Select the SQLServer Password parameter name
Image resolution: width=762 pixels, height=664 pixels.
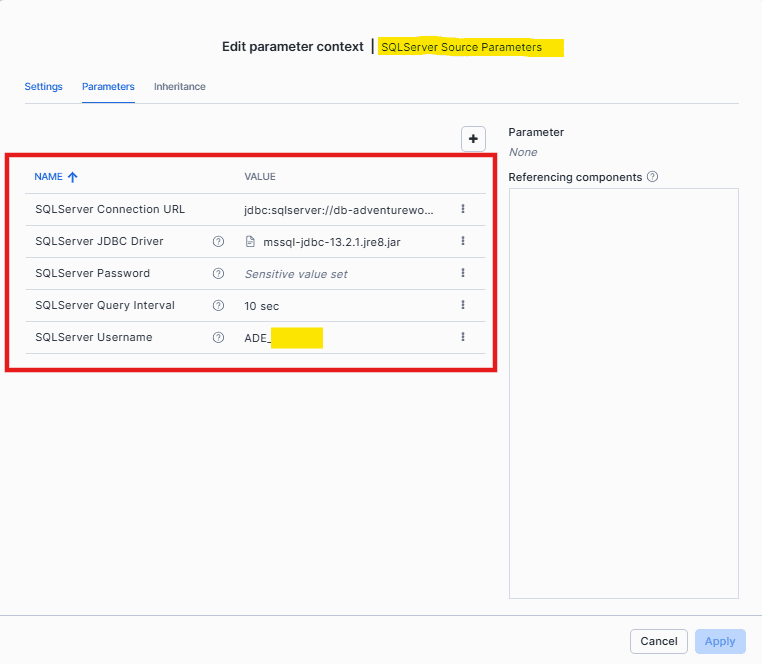tap(92, 273)
